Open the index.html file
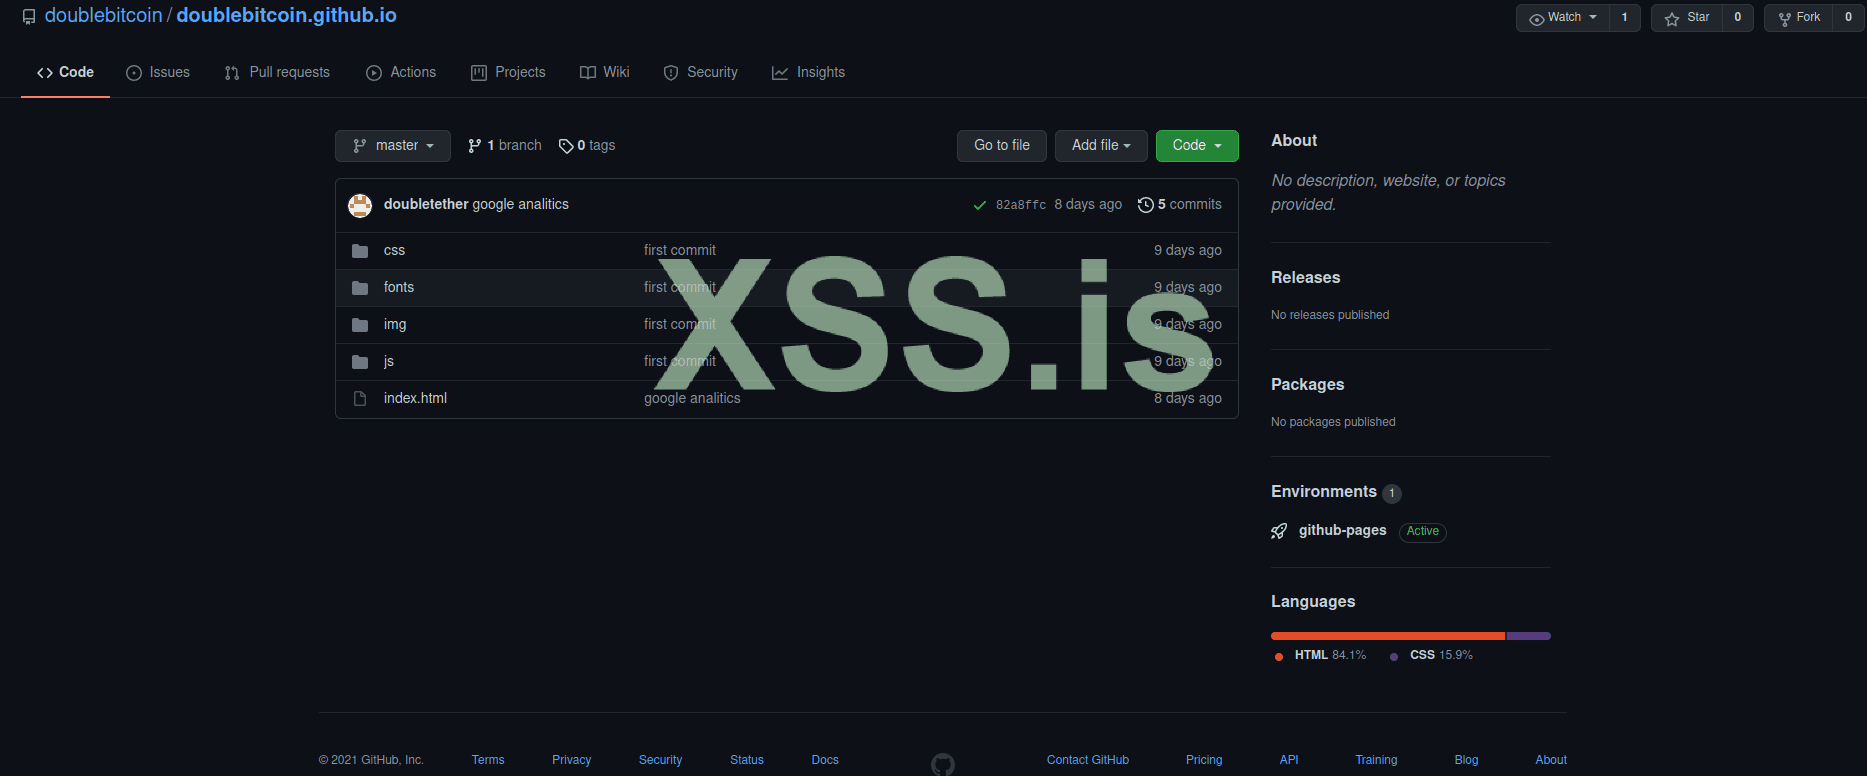Screen dimensions: 1867x776 click(x=415, y=398)
